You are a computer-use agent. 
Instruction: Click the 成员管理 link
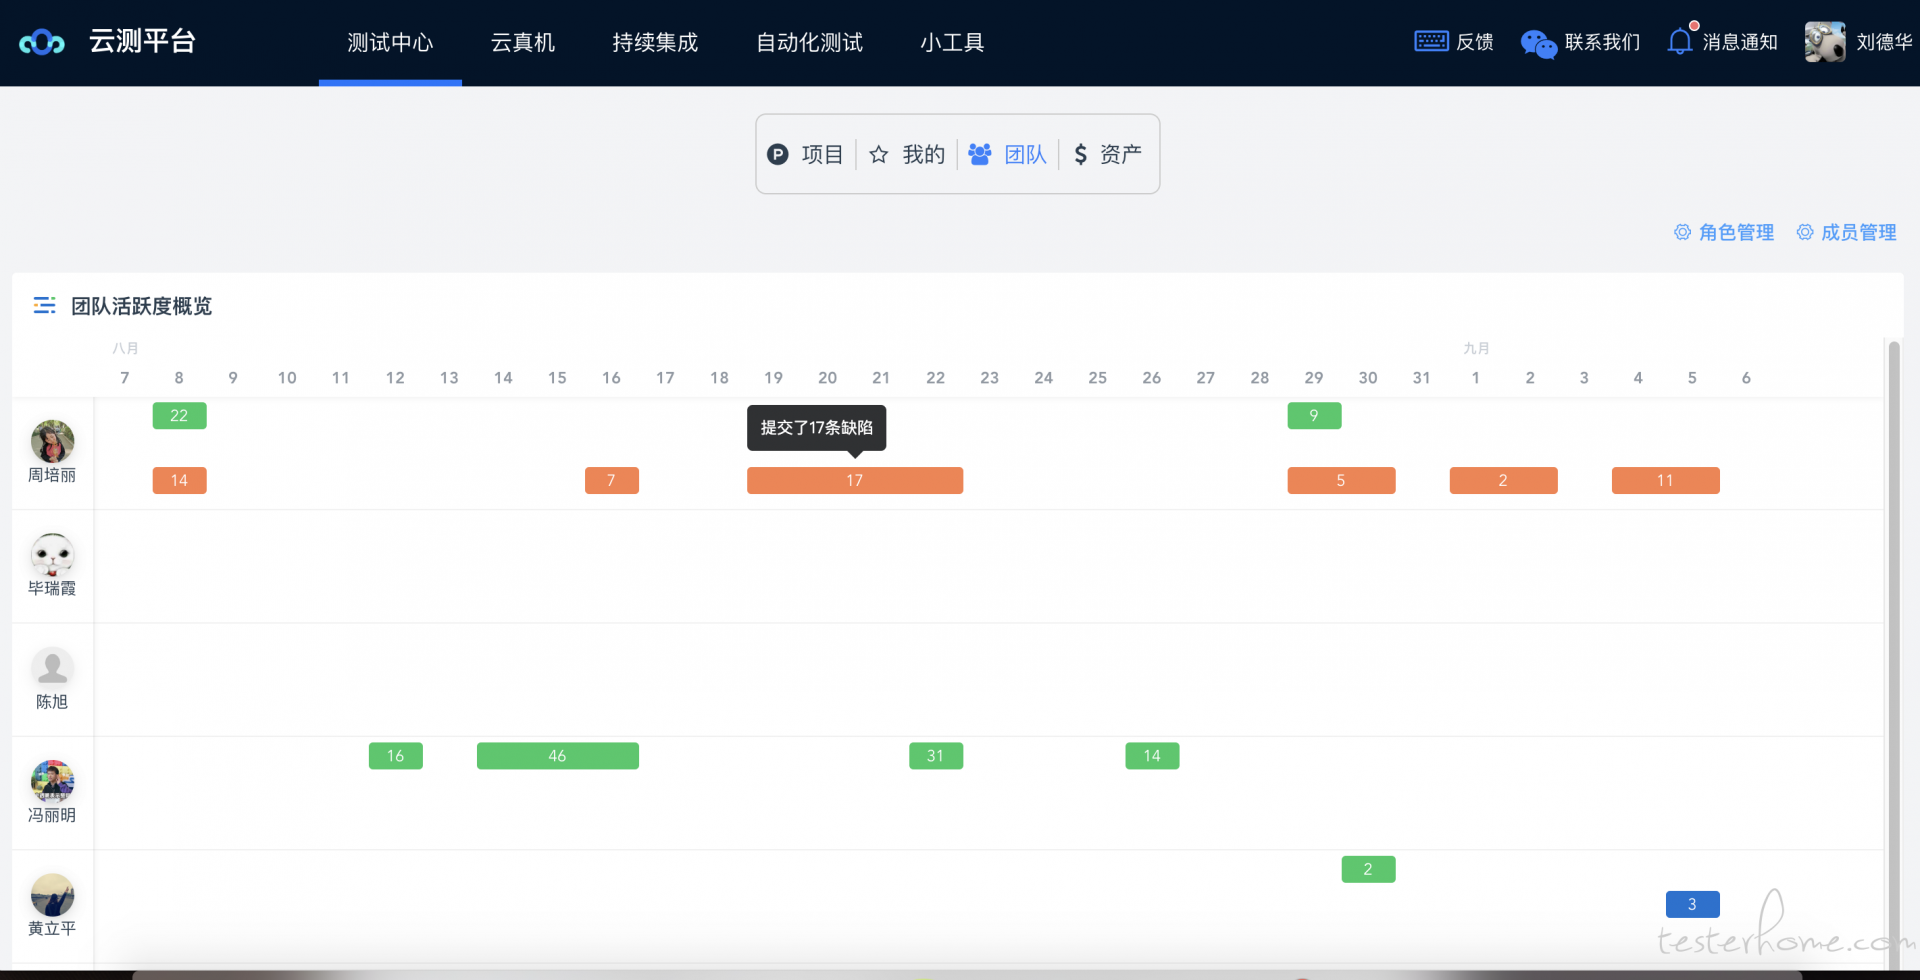(1858, 232)
